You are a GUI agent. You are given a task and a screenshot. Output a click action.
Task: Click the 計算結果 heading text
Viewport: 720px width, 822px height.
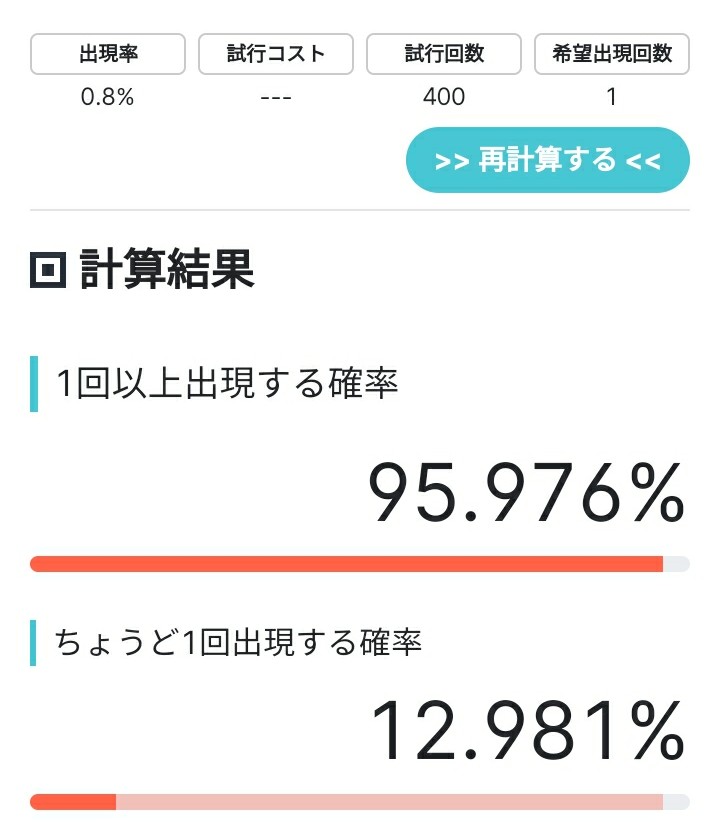(x=167, y=270)
